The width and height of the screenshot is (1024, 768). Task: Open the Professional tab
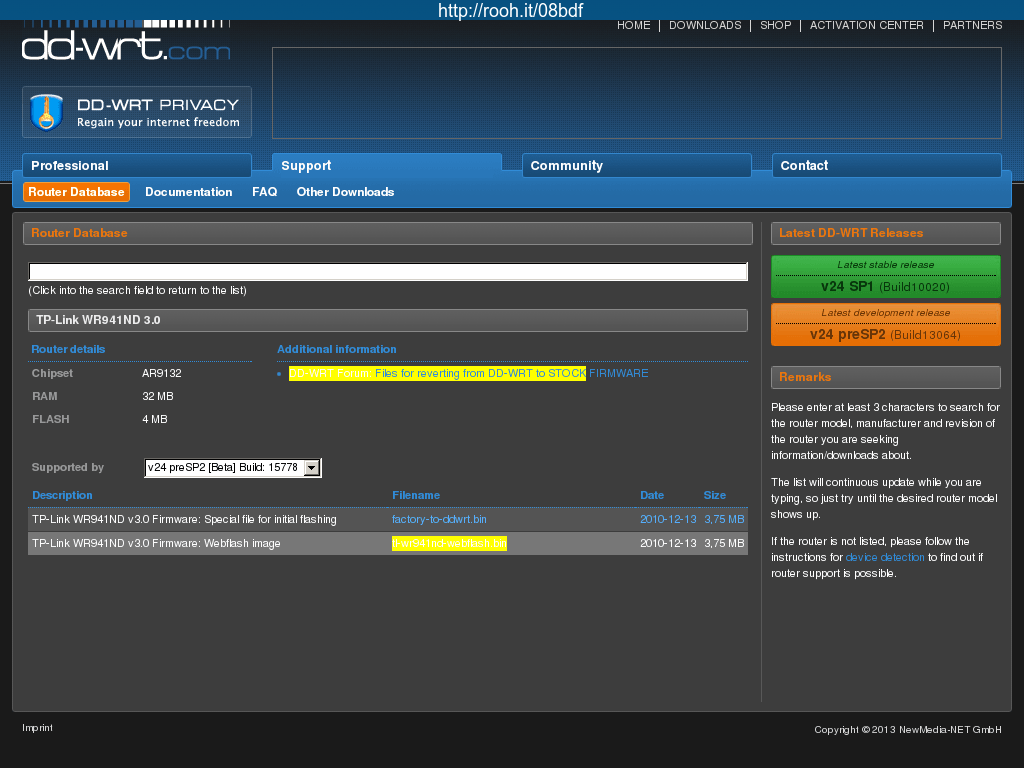tap(137, 166)
